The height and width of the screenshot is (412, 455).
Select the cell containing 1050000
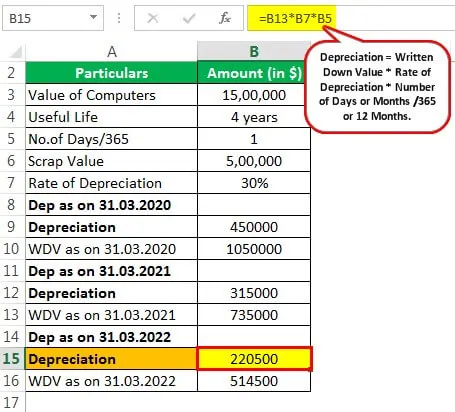[254, 249]
